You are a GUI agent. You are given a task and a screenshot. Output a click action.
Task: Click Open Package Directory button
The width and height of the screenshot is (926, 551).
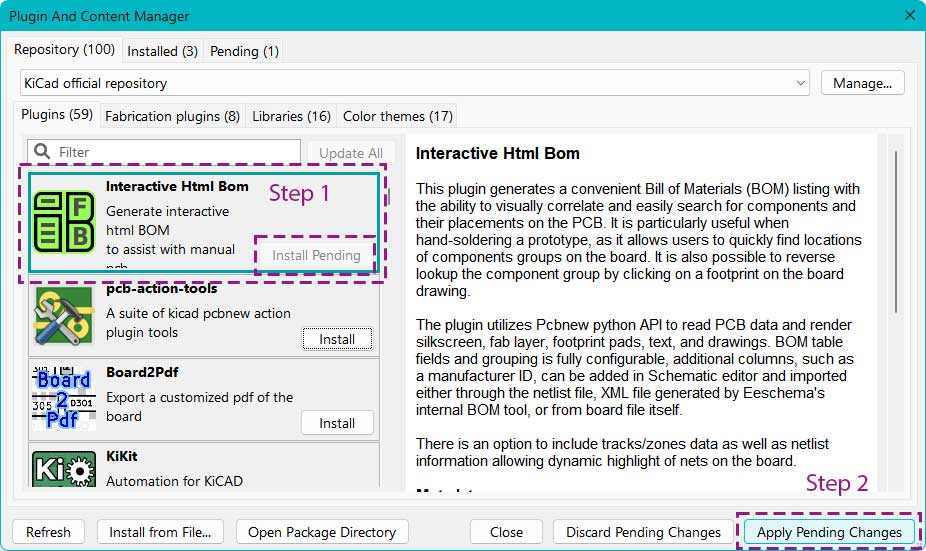click(322, 532)
